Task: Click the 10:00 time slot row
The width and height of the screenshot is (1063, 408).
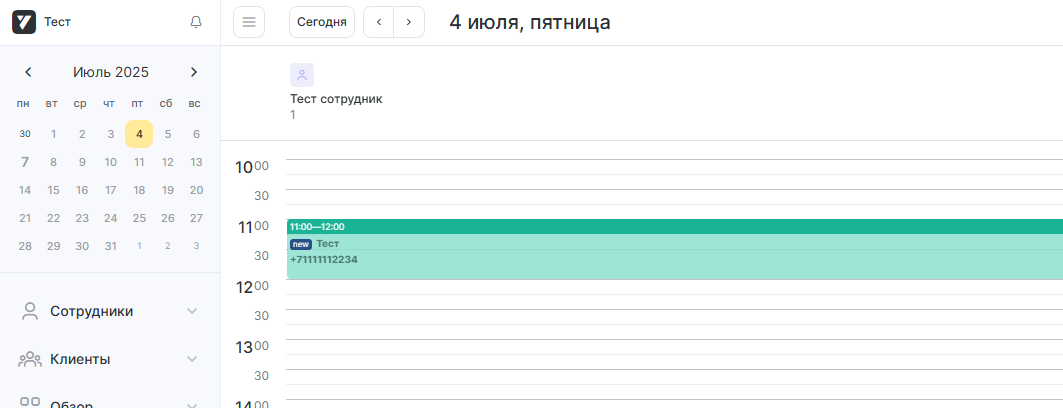Action: click(675, 167)
